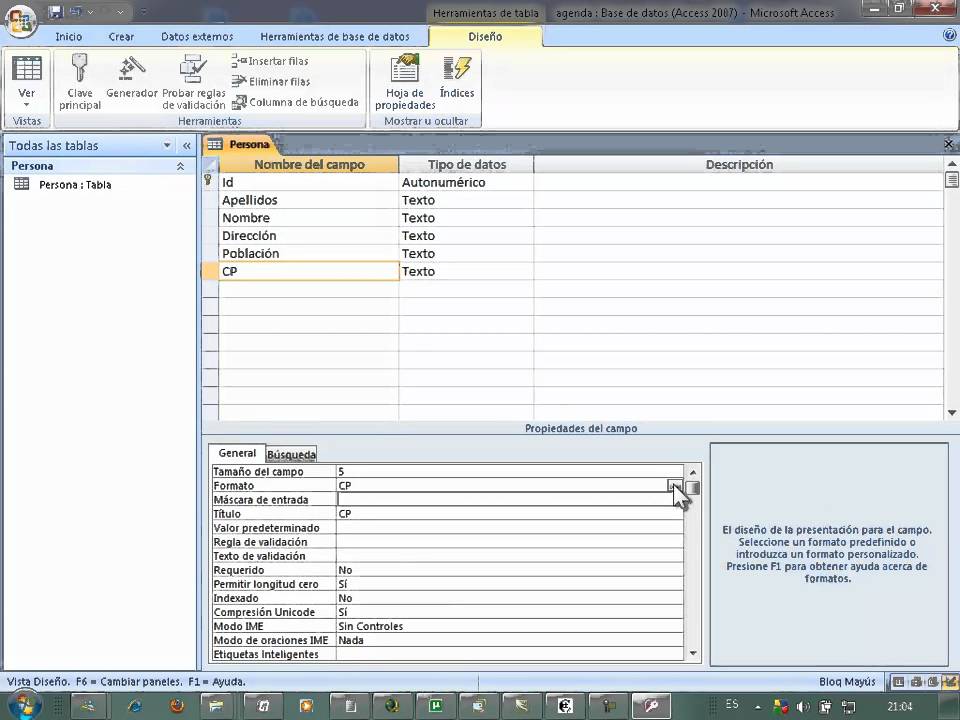Open Herramientas de base de datos tab
The width and height of the screenshot is (960, 720).
click(x=335, y=37)
